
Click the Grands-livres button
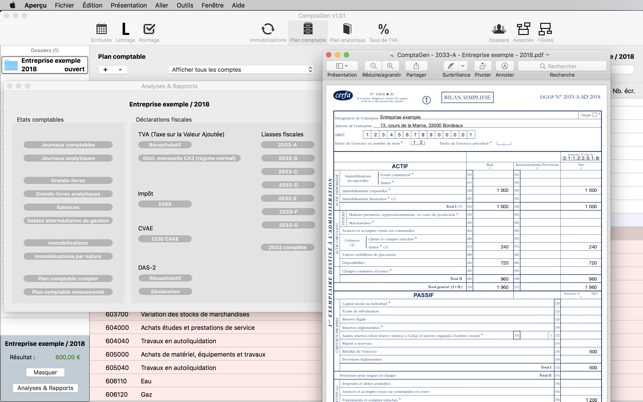click(x=68, y=180)
